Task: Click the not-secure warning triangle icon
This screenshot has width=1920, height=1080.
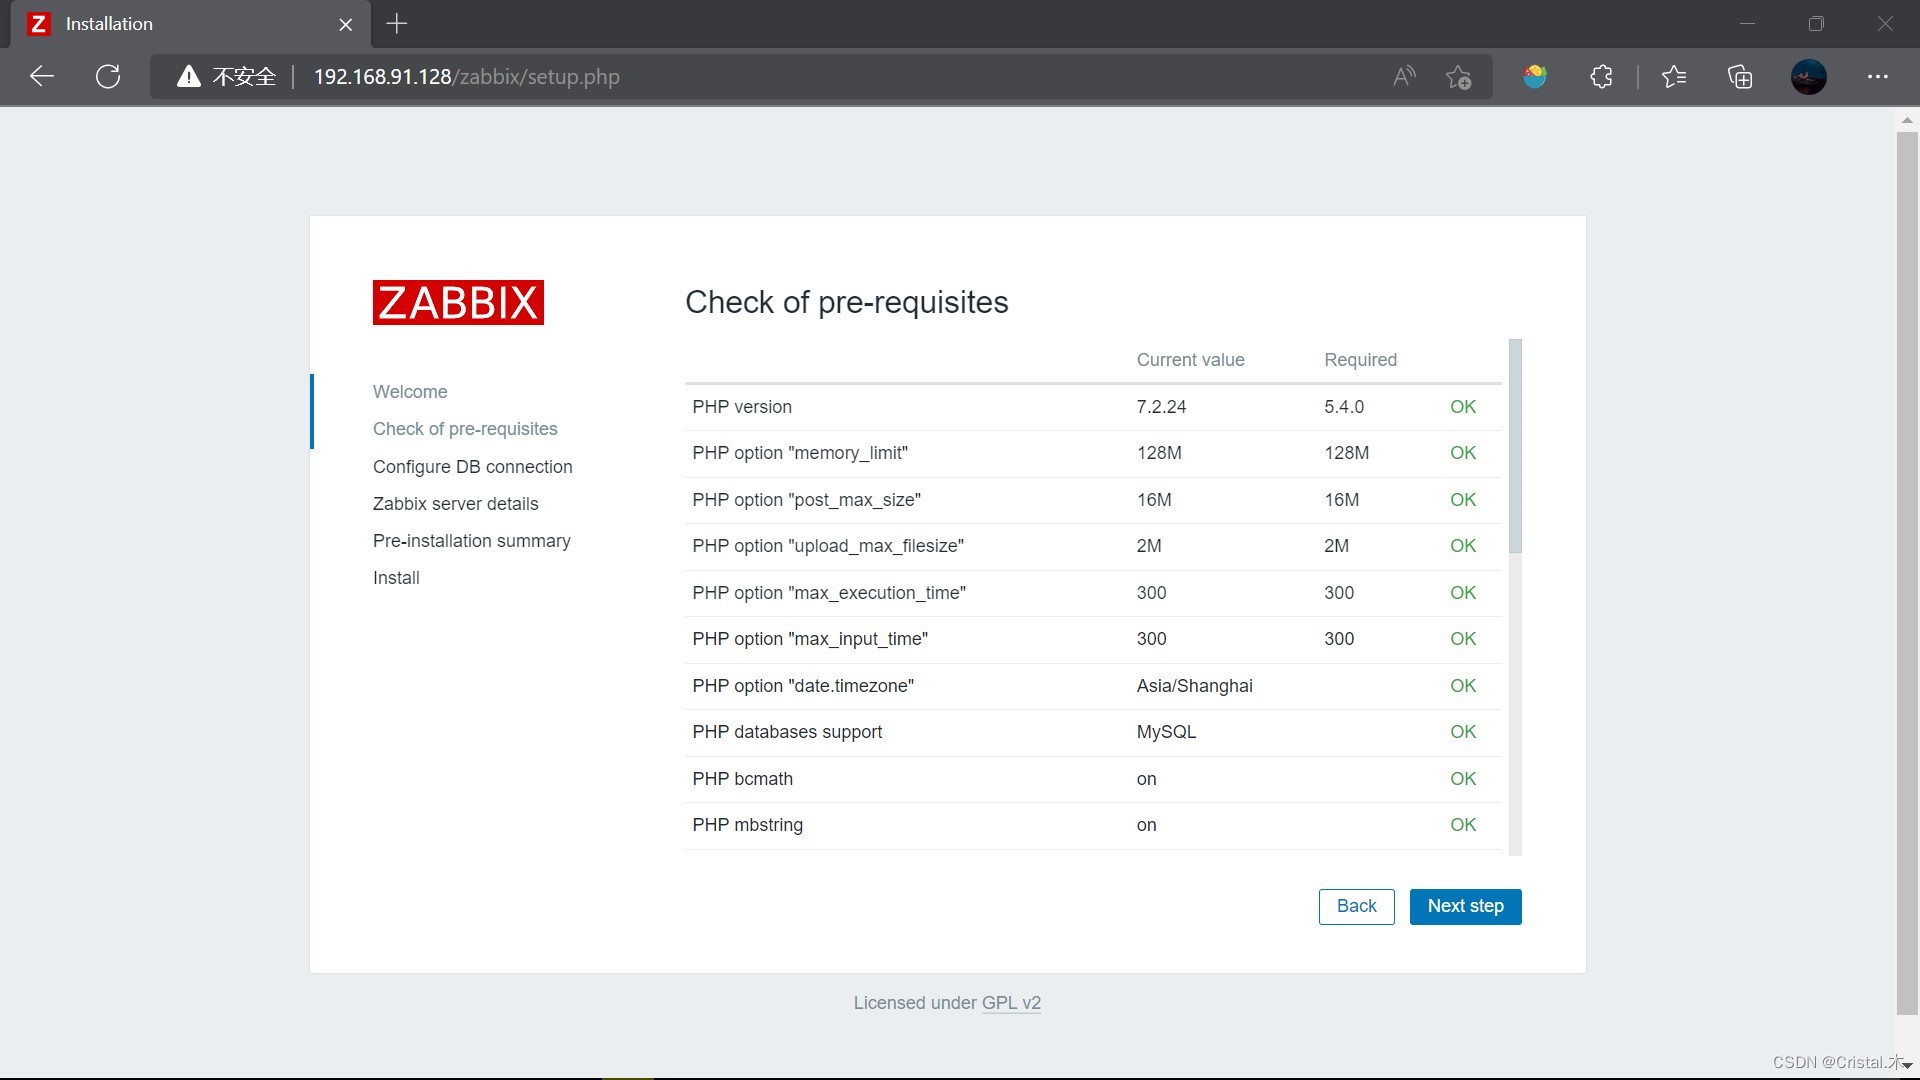Action: [x=188, y=77]
